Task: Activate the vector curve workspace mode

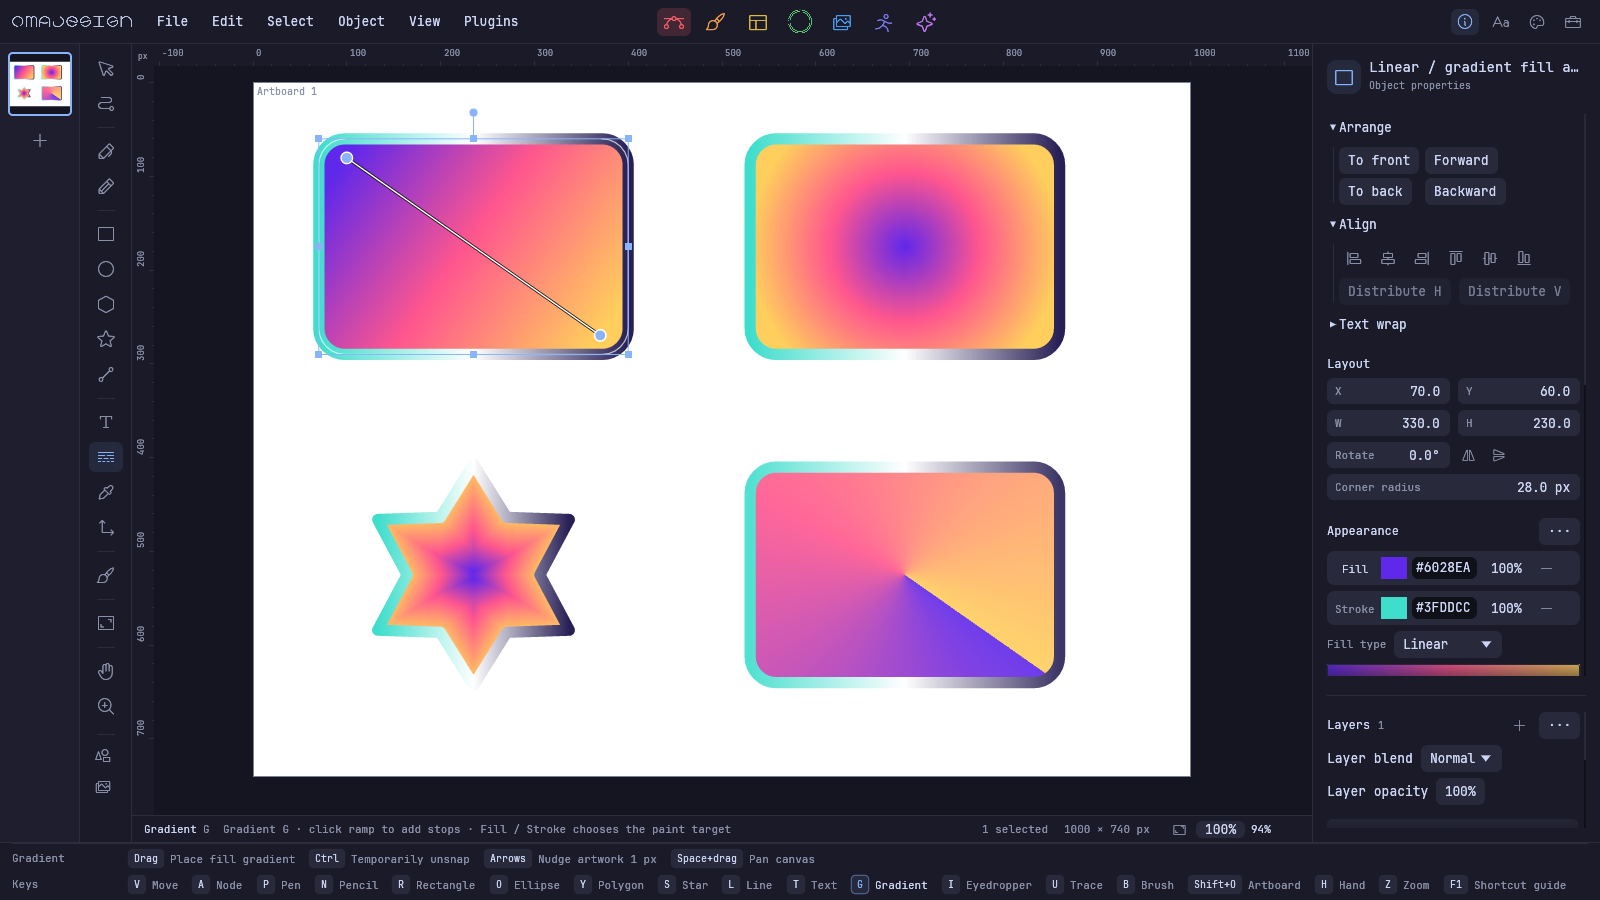Action: (674, 22)
